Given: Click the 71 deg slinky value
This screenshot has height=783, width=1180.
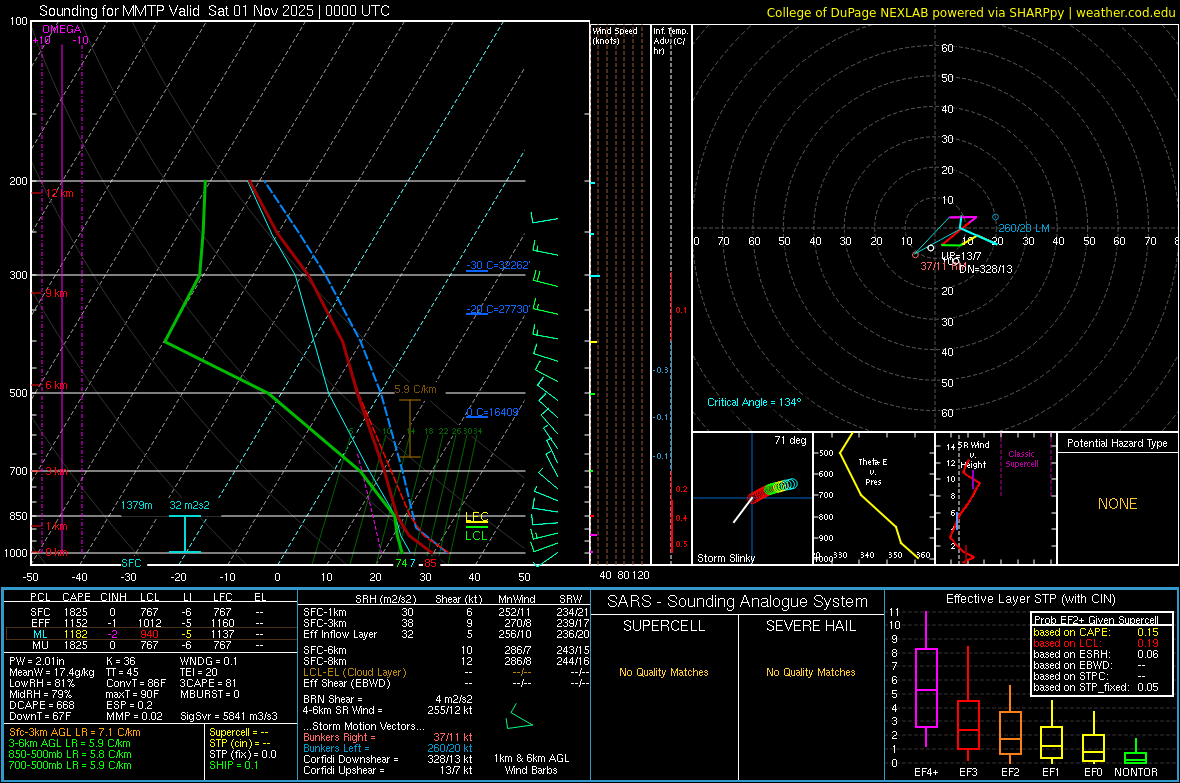Looking at the screenshot, I should [790, 440].
